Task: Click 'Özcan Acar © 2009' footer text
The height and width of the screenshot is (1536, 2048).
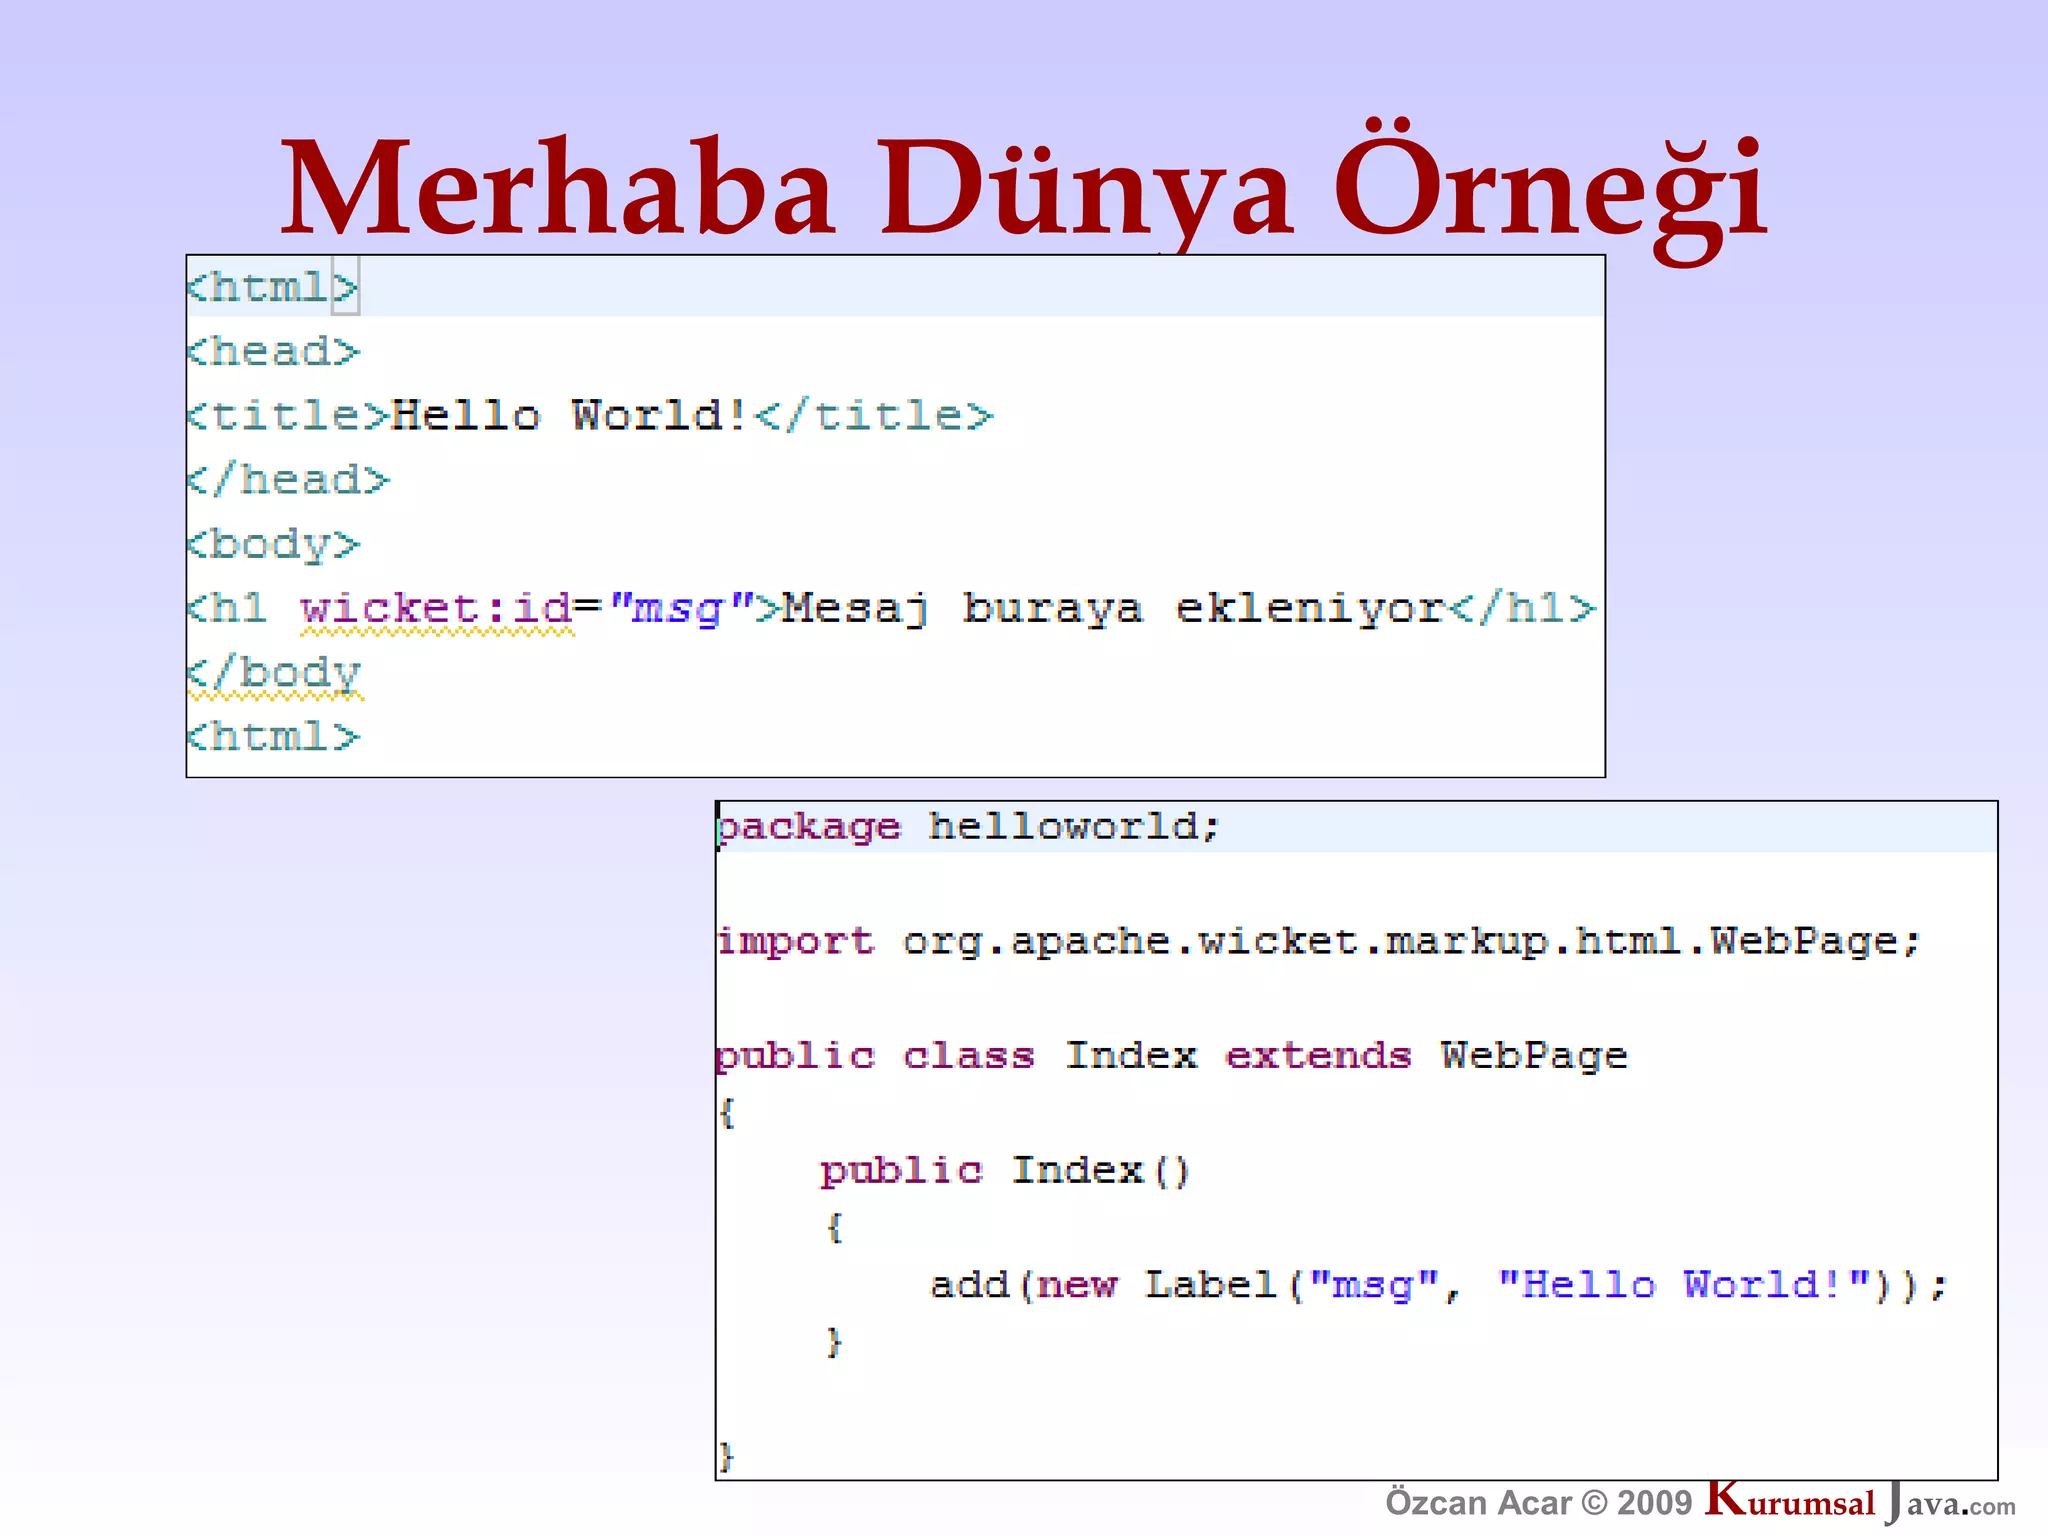Action: (x=1538, y=1503)
